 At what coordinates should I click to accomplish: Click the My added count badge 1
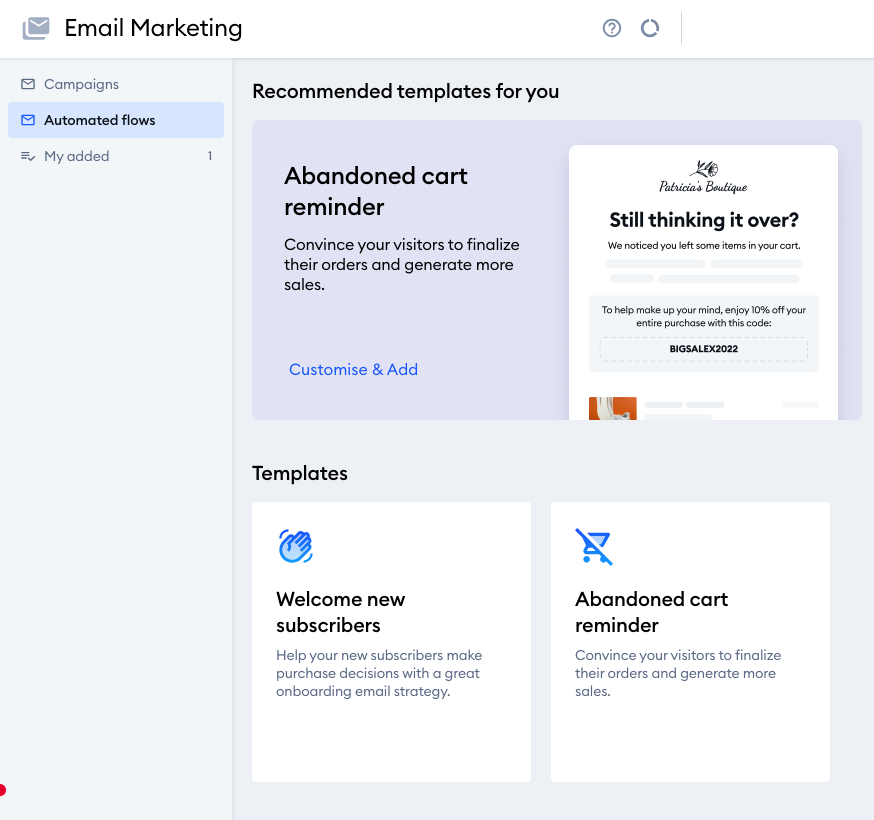tap(210, 156)
